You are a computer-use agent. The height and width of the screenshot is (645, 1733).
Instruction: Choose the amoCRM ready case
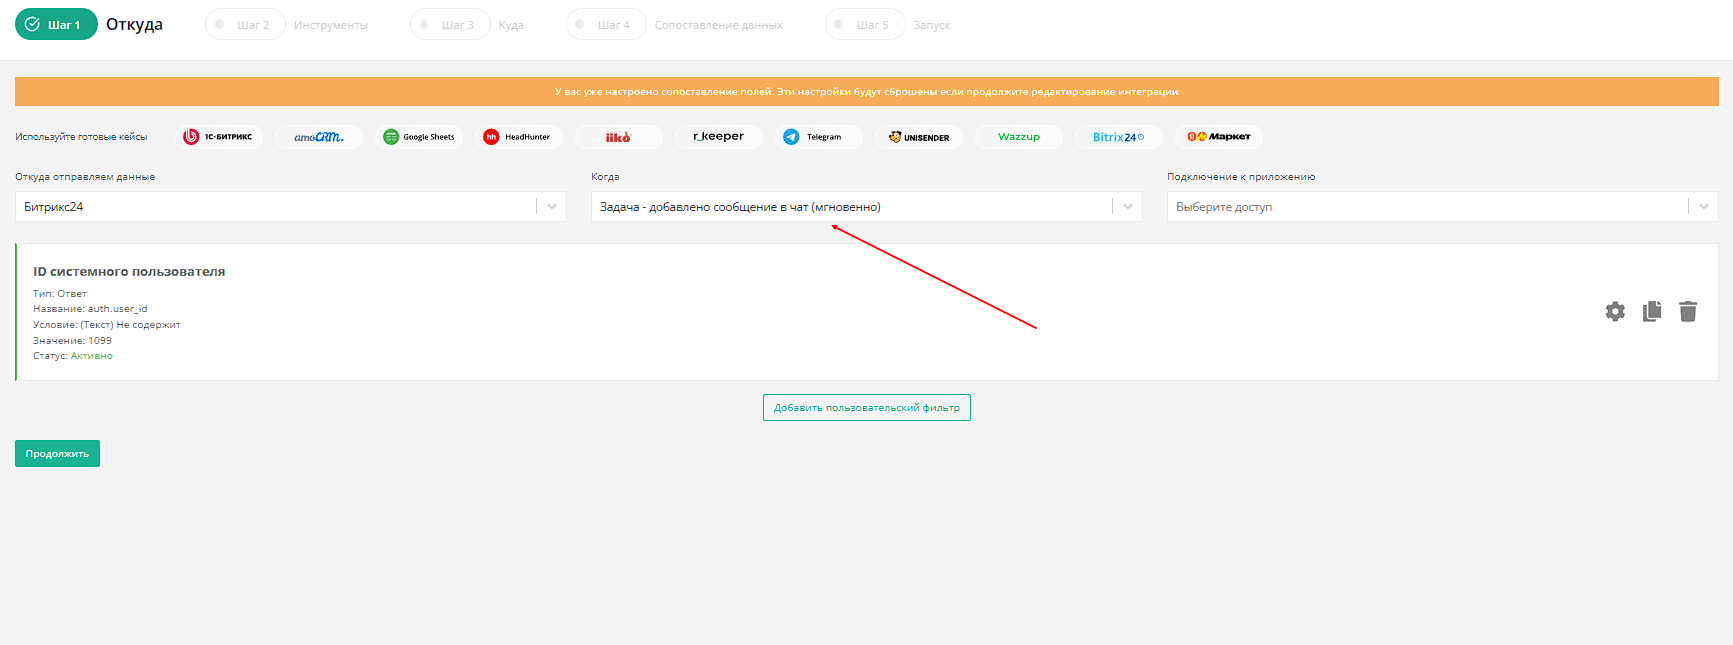pos(319,137)
